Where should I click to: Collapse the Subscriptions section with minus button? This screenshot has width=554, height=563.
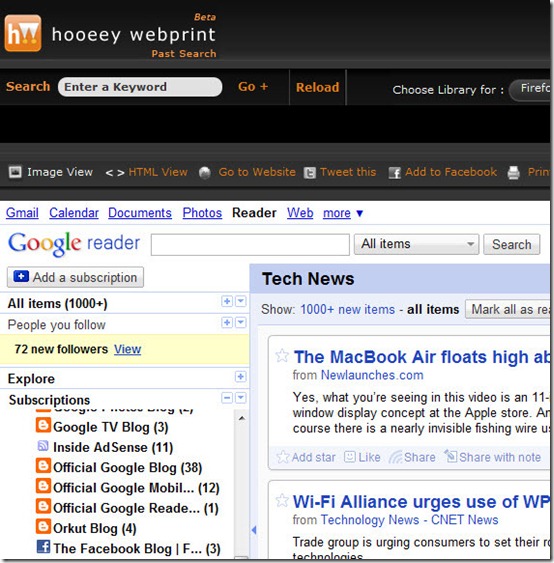pos(227,398)
